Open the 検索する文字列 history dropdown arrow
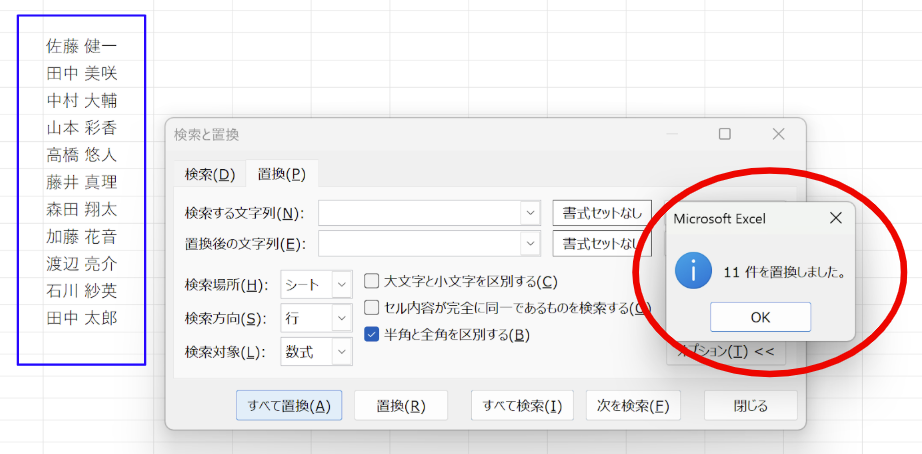The width and height of the screenshot is (922, 454). pyautogui.click(x=530, y=213)
